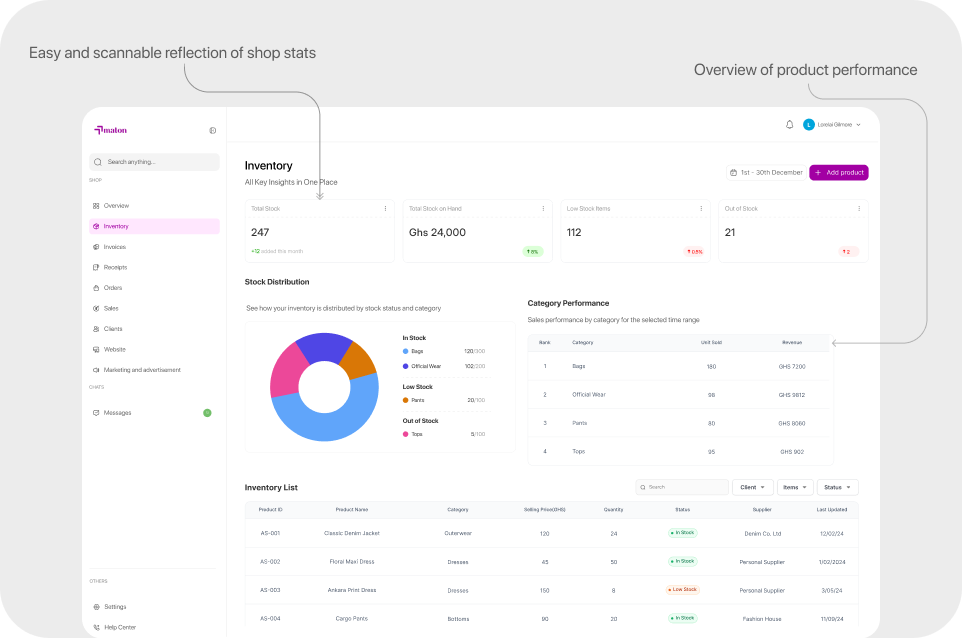Click product ID AS-001
Image resolution: width=962 pixels, height=638 pixels.
point(270,534)
